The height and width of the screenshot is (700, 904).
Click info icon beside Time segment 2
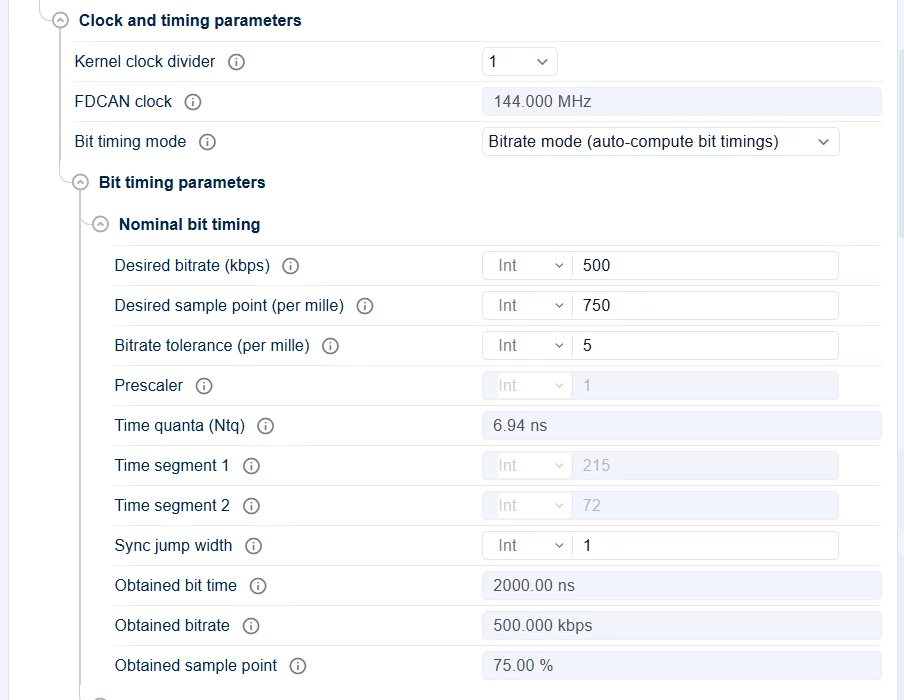(251, 506)
